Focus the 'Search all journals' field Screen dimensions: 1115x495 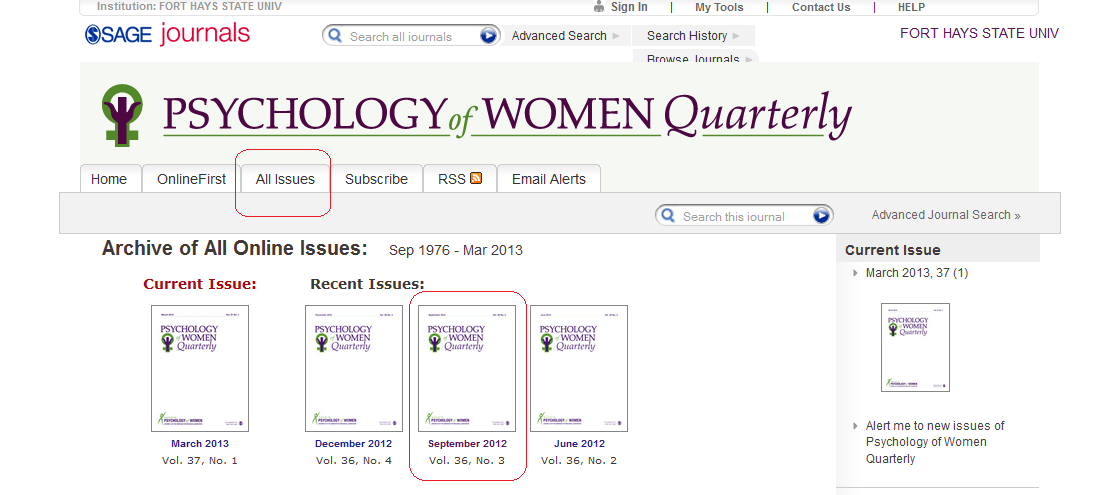click(411, 36)
